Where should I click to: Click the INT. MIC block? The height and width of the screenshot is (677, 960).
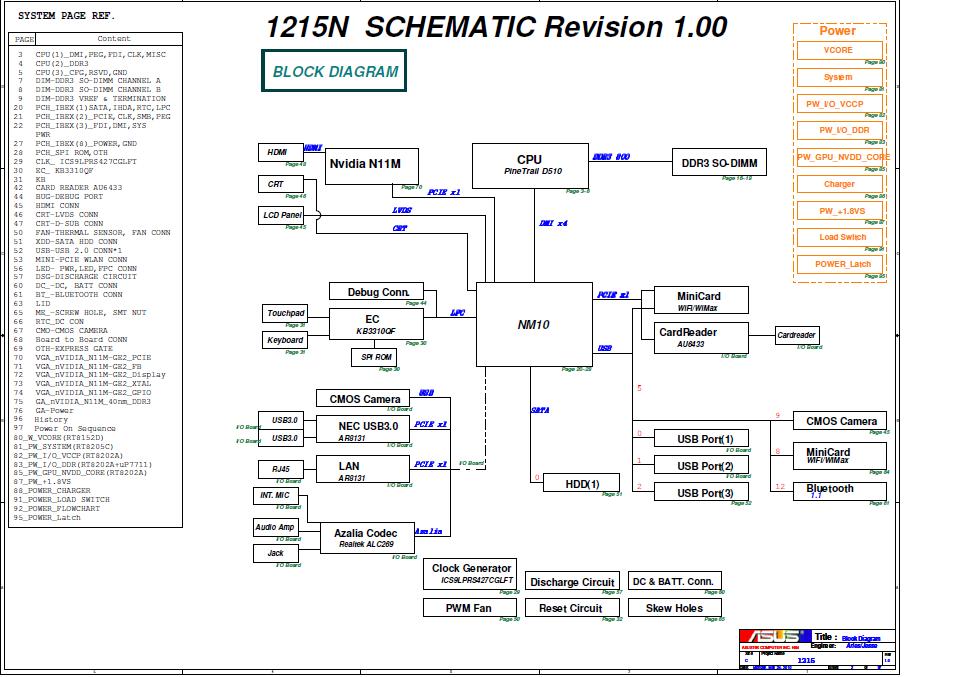point(276,496)
